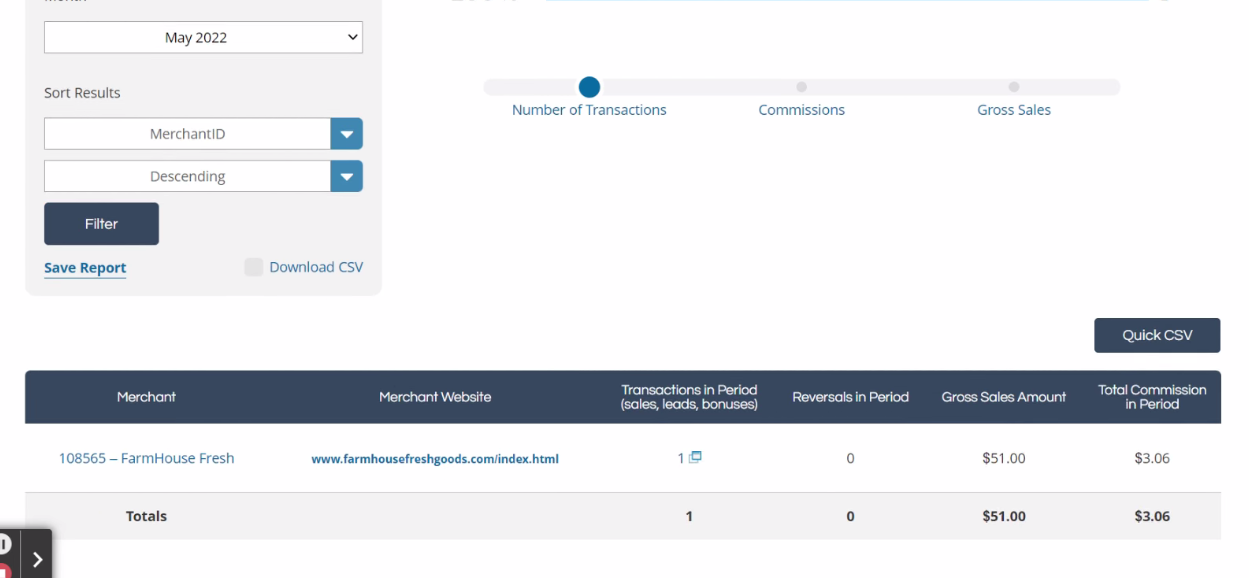This screenshot has height=578, width=1249.
Task: Click the $3.06 commission cell for FarmHouse Fresh
Action: point(1152,458)
